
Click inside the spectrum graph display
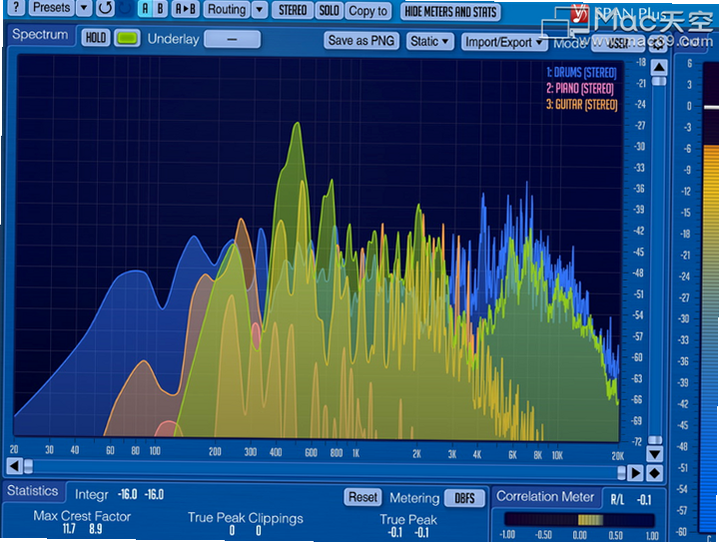tap(318, 247)
